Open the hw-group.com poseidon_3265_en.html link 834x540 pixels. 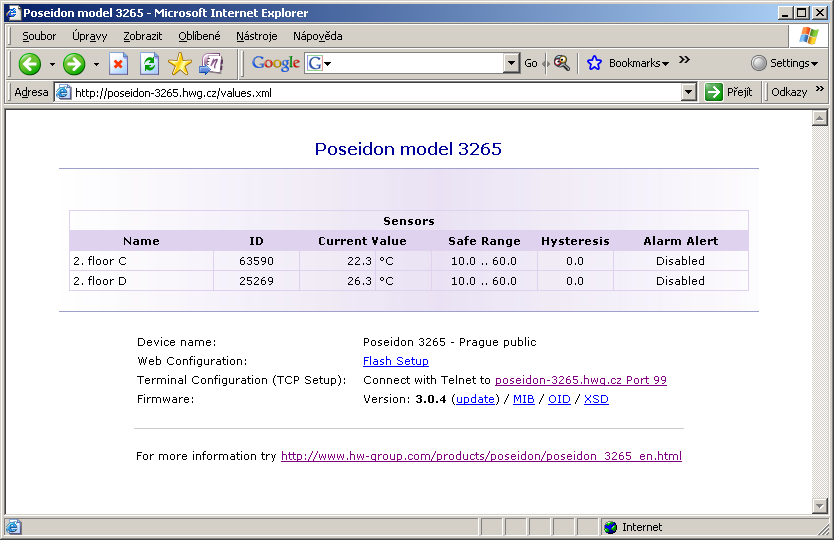pyautogui.click(x=481, y=456)
